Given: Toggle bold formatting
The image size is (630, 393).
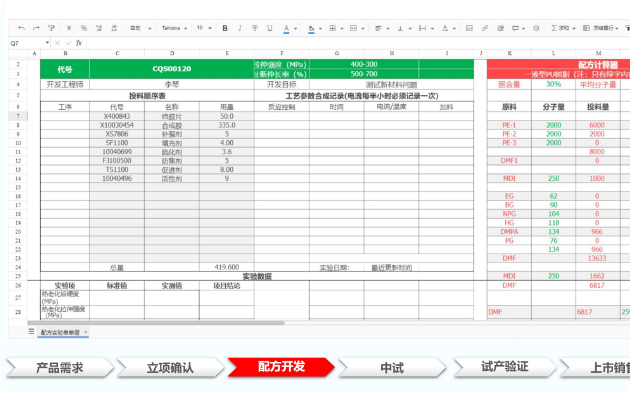Looking at the screenshot, I should pos(225,28).
